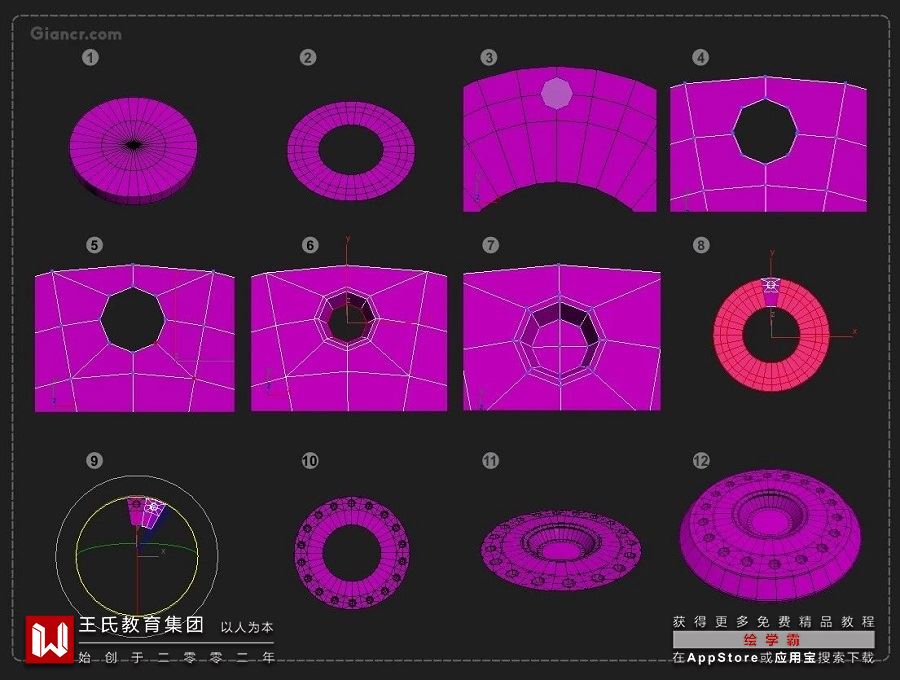Click the 在AppStore或应用宝搜索下载 text

773,658
